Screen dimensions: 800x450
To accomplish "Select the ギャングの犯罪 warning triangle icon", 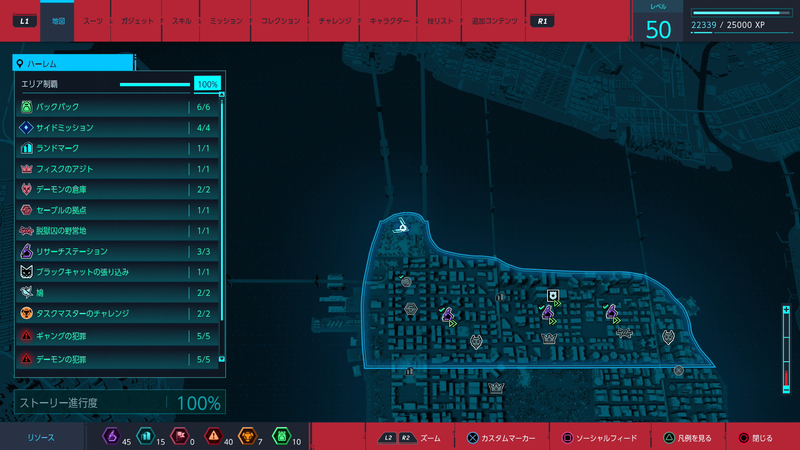I will 27,336.
